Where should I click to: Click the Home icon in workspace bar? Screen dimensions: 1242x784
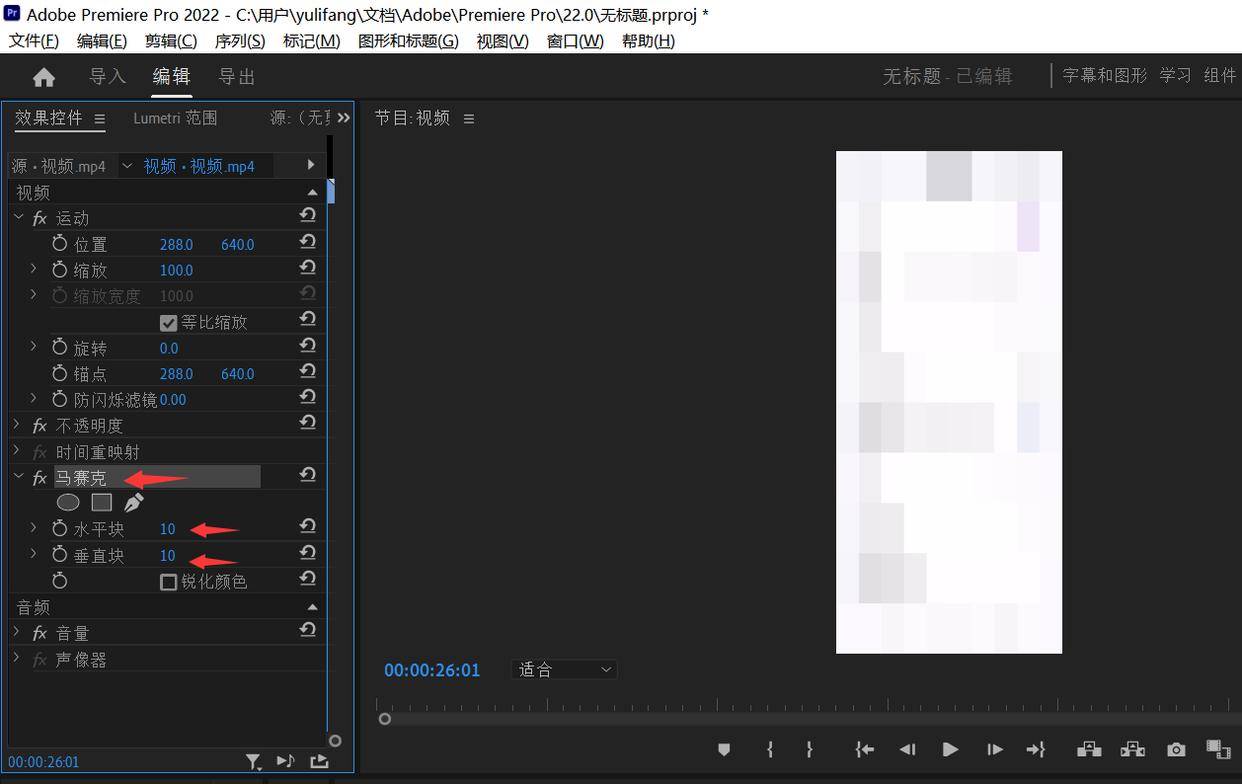(x=44, y=77)
